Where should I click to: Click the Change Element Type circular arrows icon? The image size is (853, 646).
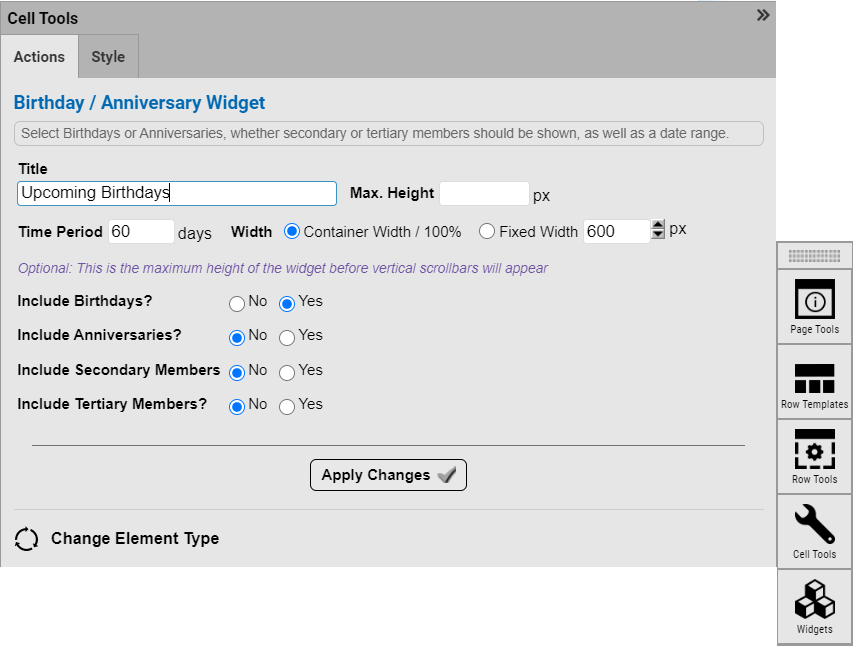27,539
